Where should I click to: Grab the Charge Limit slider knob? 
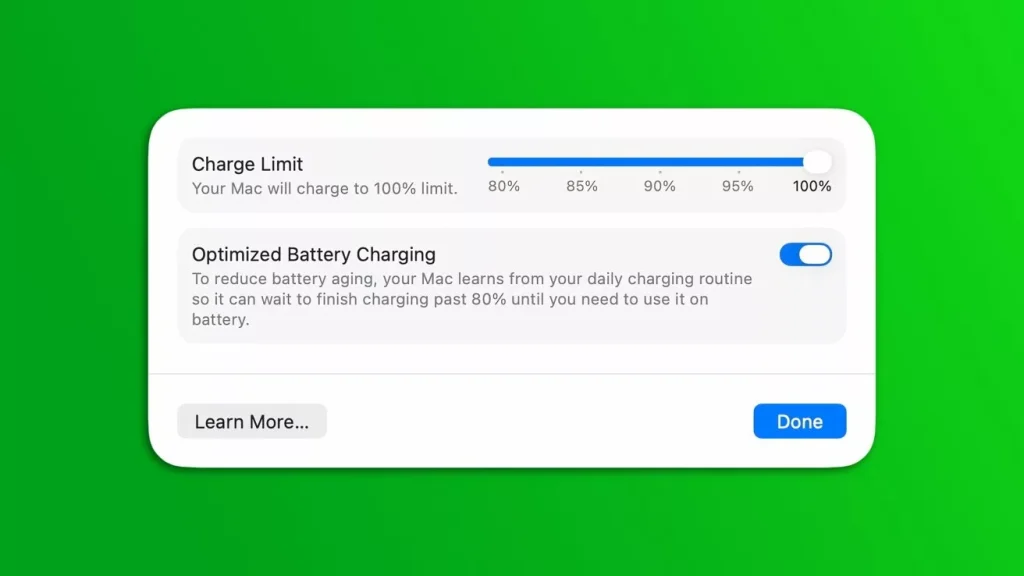[x=817, y=162]
